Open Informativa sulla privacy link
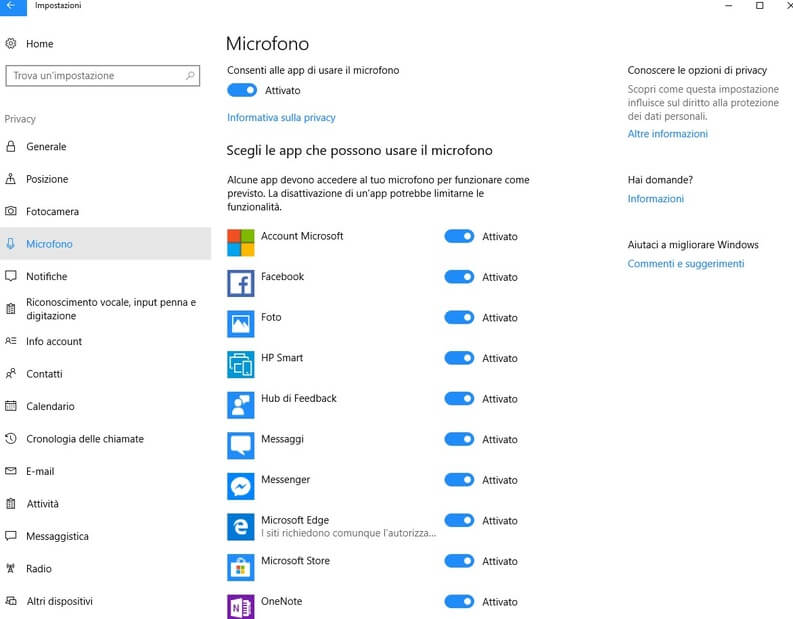The height and width of the screenshot is (619, 793). click(x=281, y=117)
